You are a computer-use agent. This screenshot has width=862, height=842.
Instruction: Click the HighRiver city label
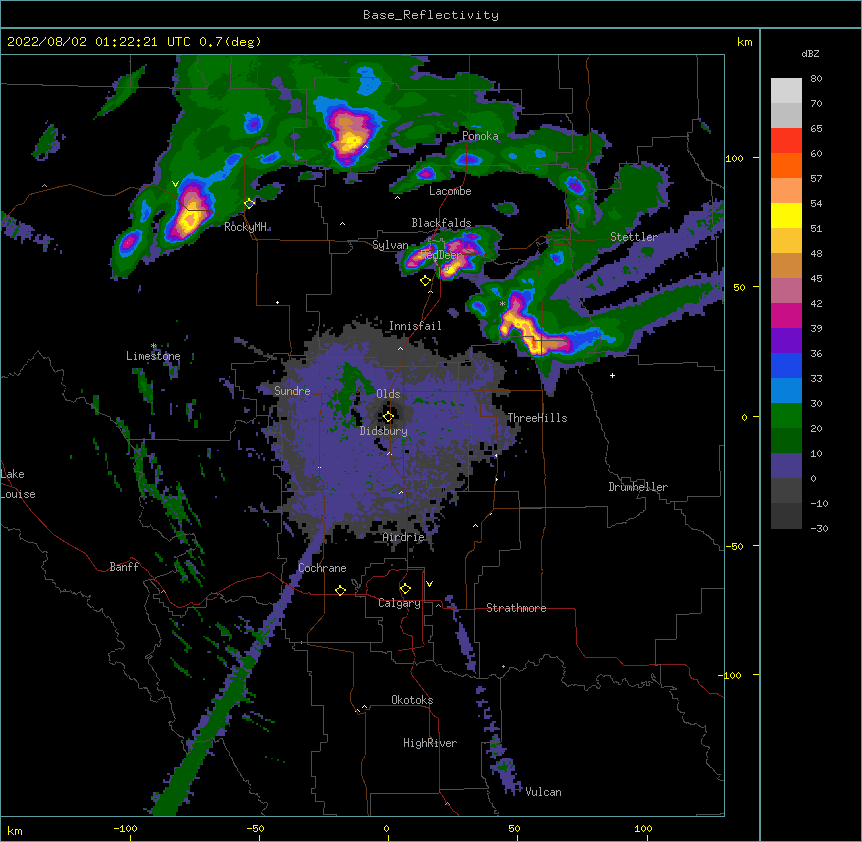click(430, 743)
